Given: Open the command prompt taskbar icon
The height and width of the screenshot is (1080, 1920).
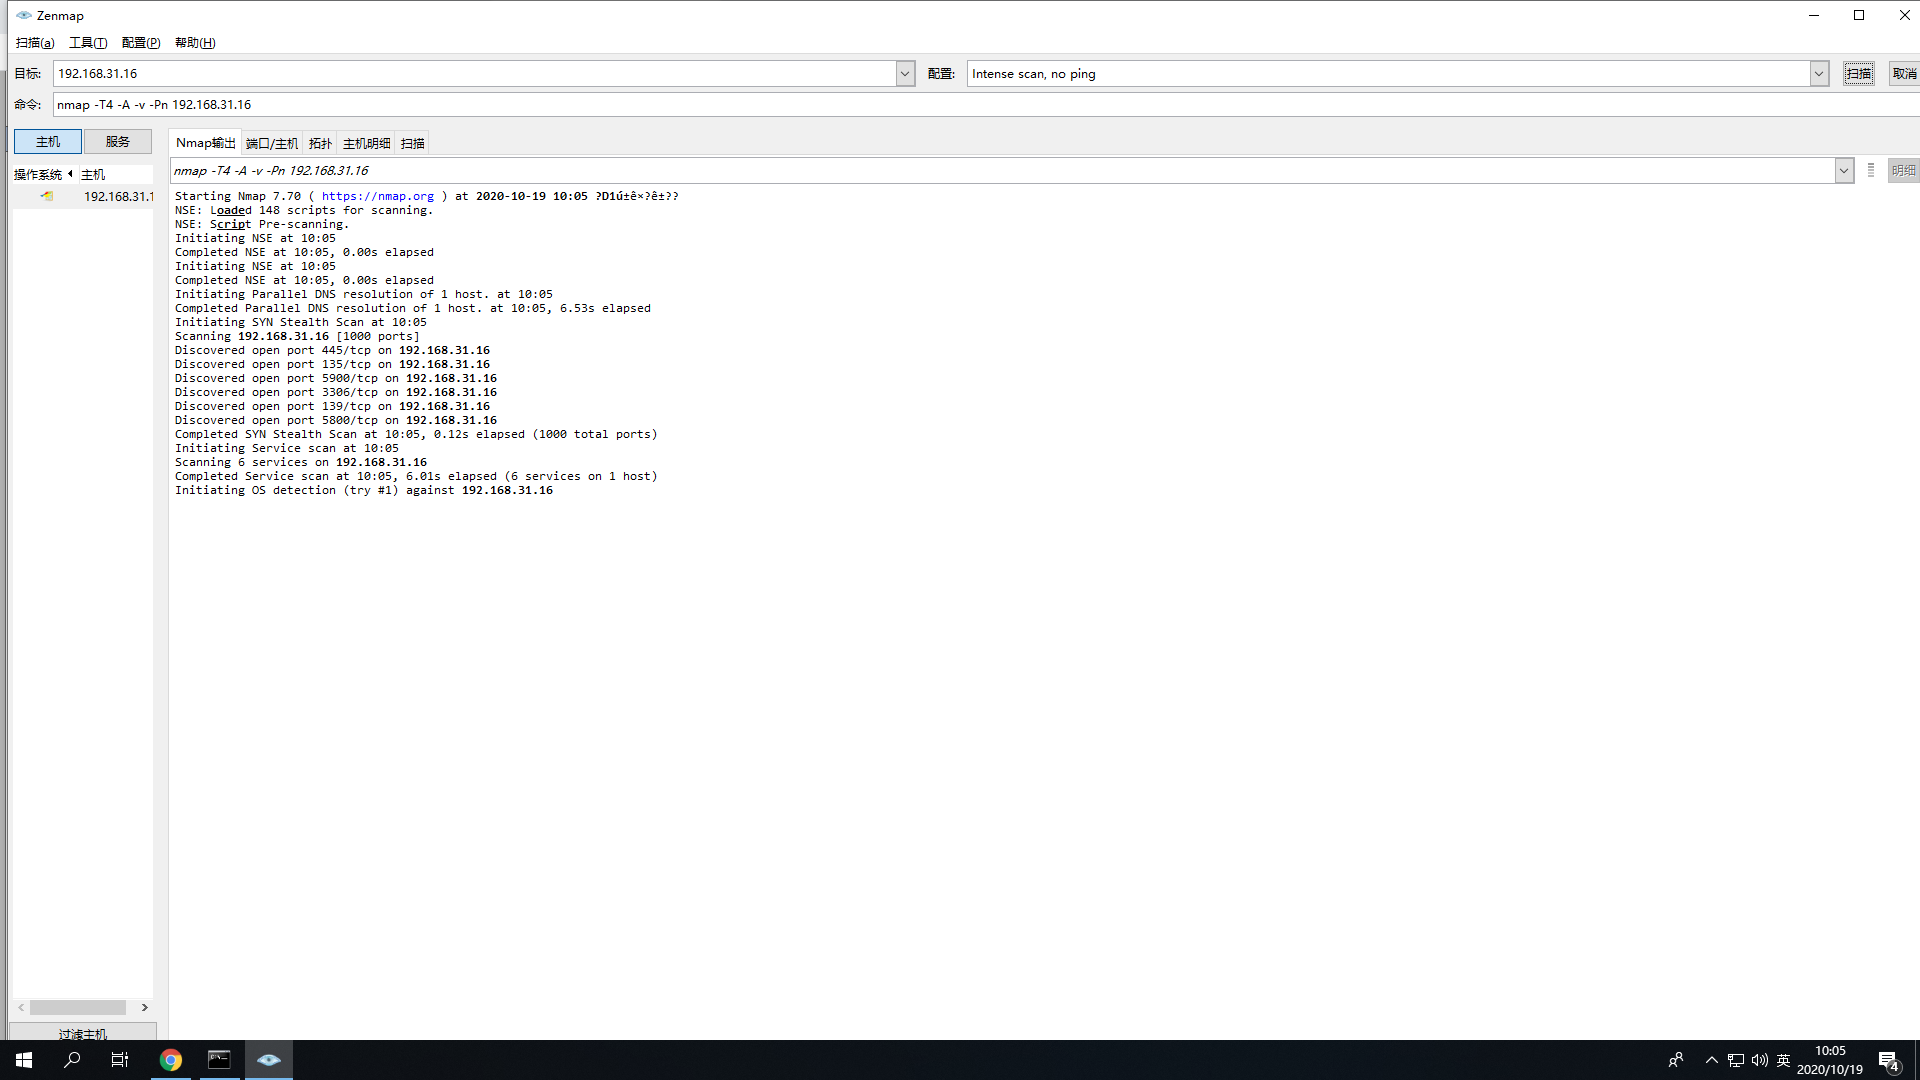Looking at the screenshot, I should [x=219, y=1060].
